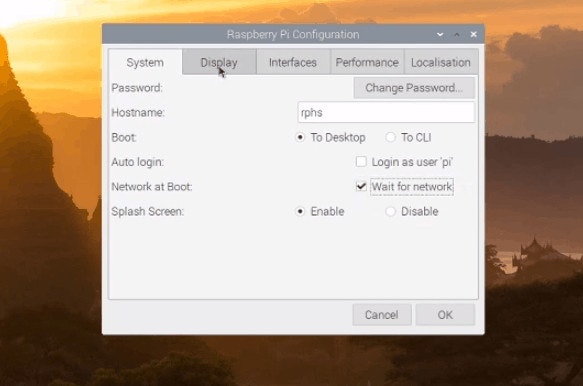Click the Password label
This screenshot has width=583, height=386.
(137, 88)
